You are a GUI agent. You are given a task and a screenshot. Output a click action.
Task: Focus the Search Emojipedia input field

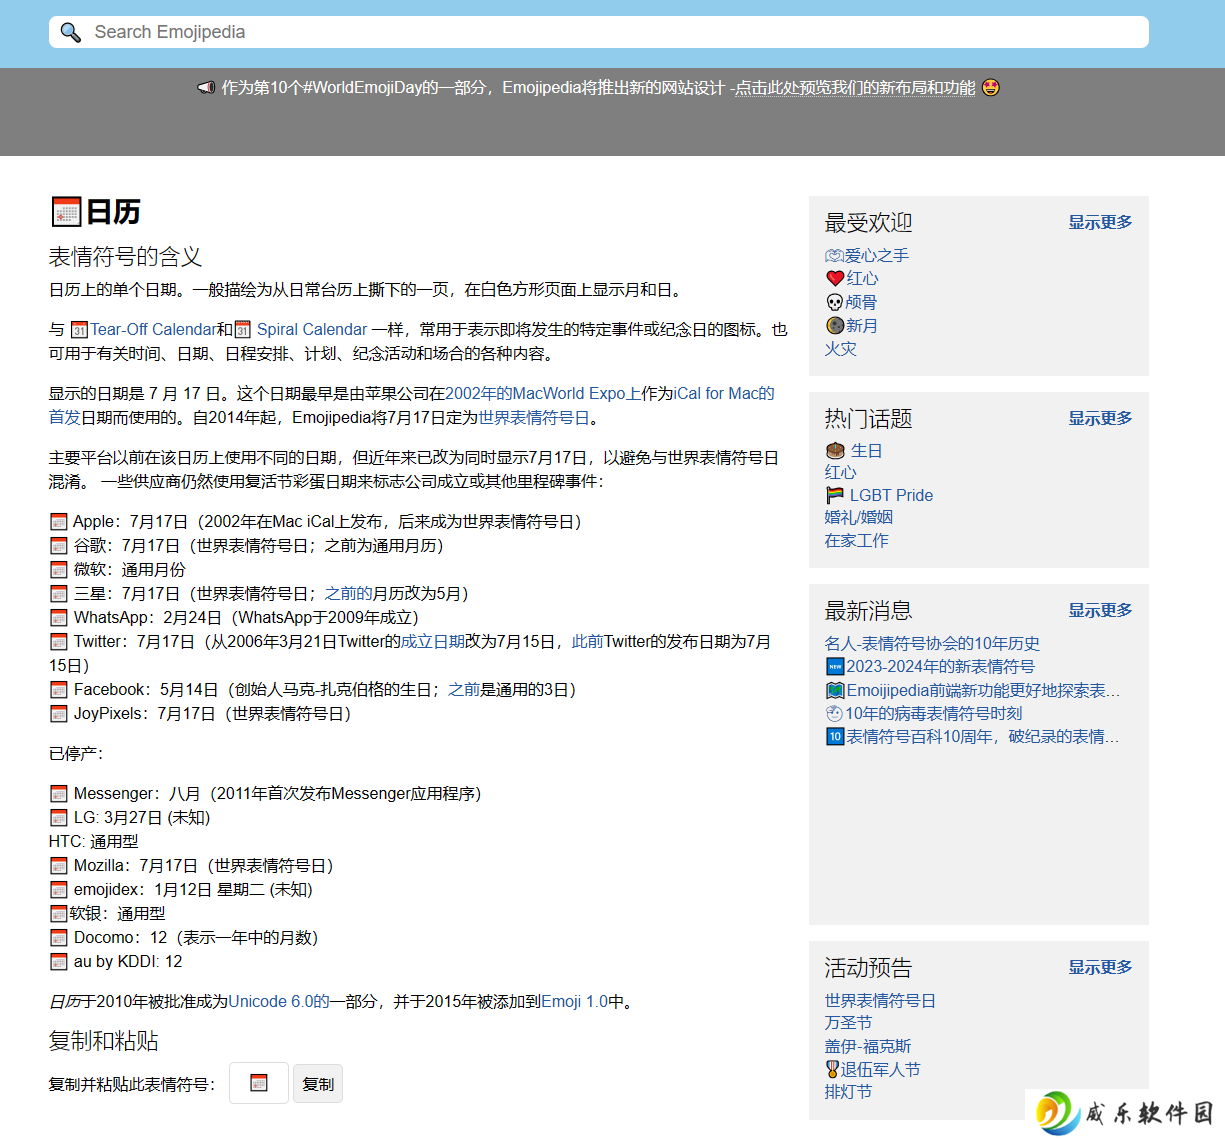pos(599,32)
